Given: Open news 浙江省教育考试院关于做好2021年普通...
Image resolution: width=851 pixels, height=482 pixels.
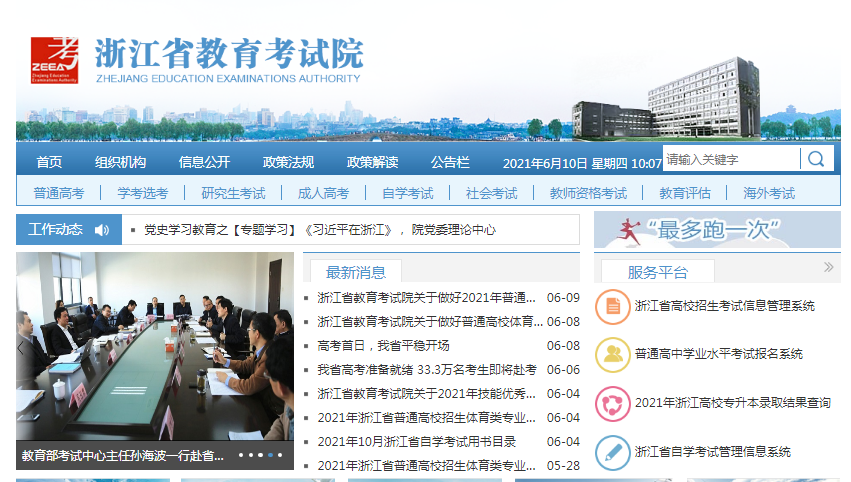Looking at the screenshot, I should pyautogui.click(x=427, y=297).
